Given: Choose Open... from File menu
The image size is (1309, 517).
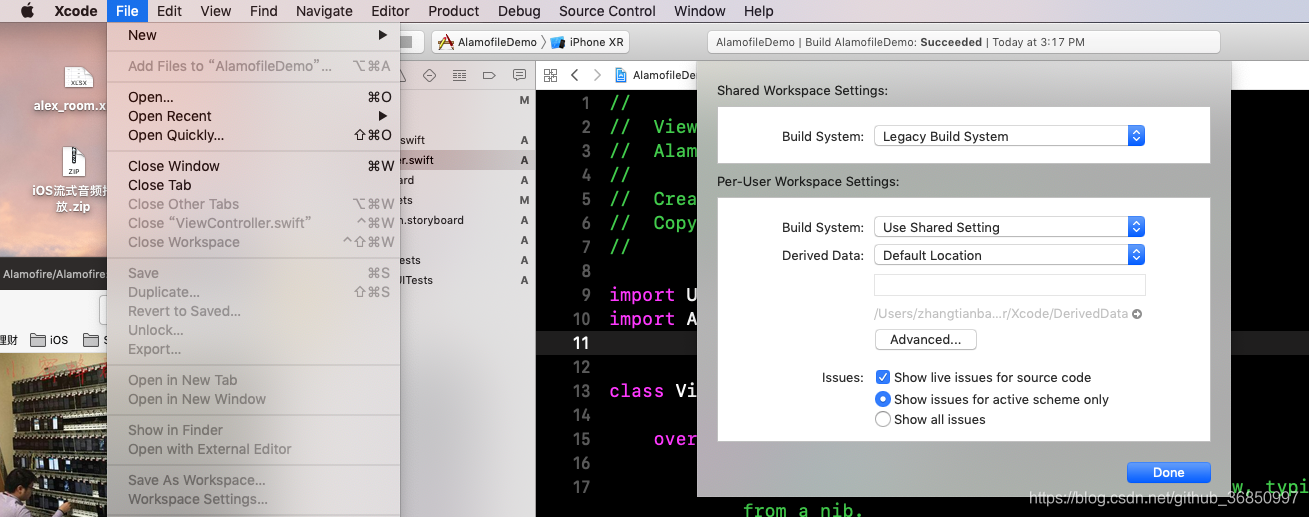Looking at the screenshot, I should [253, 97].
